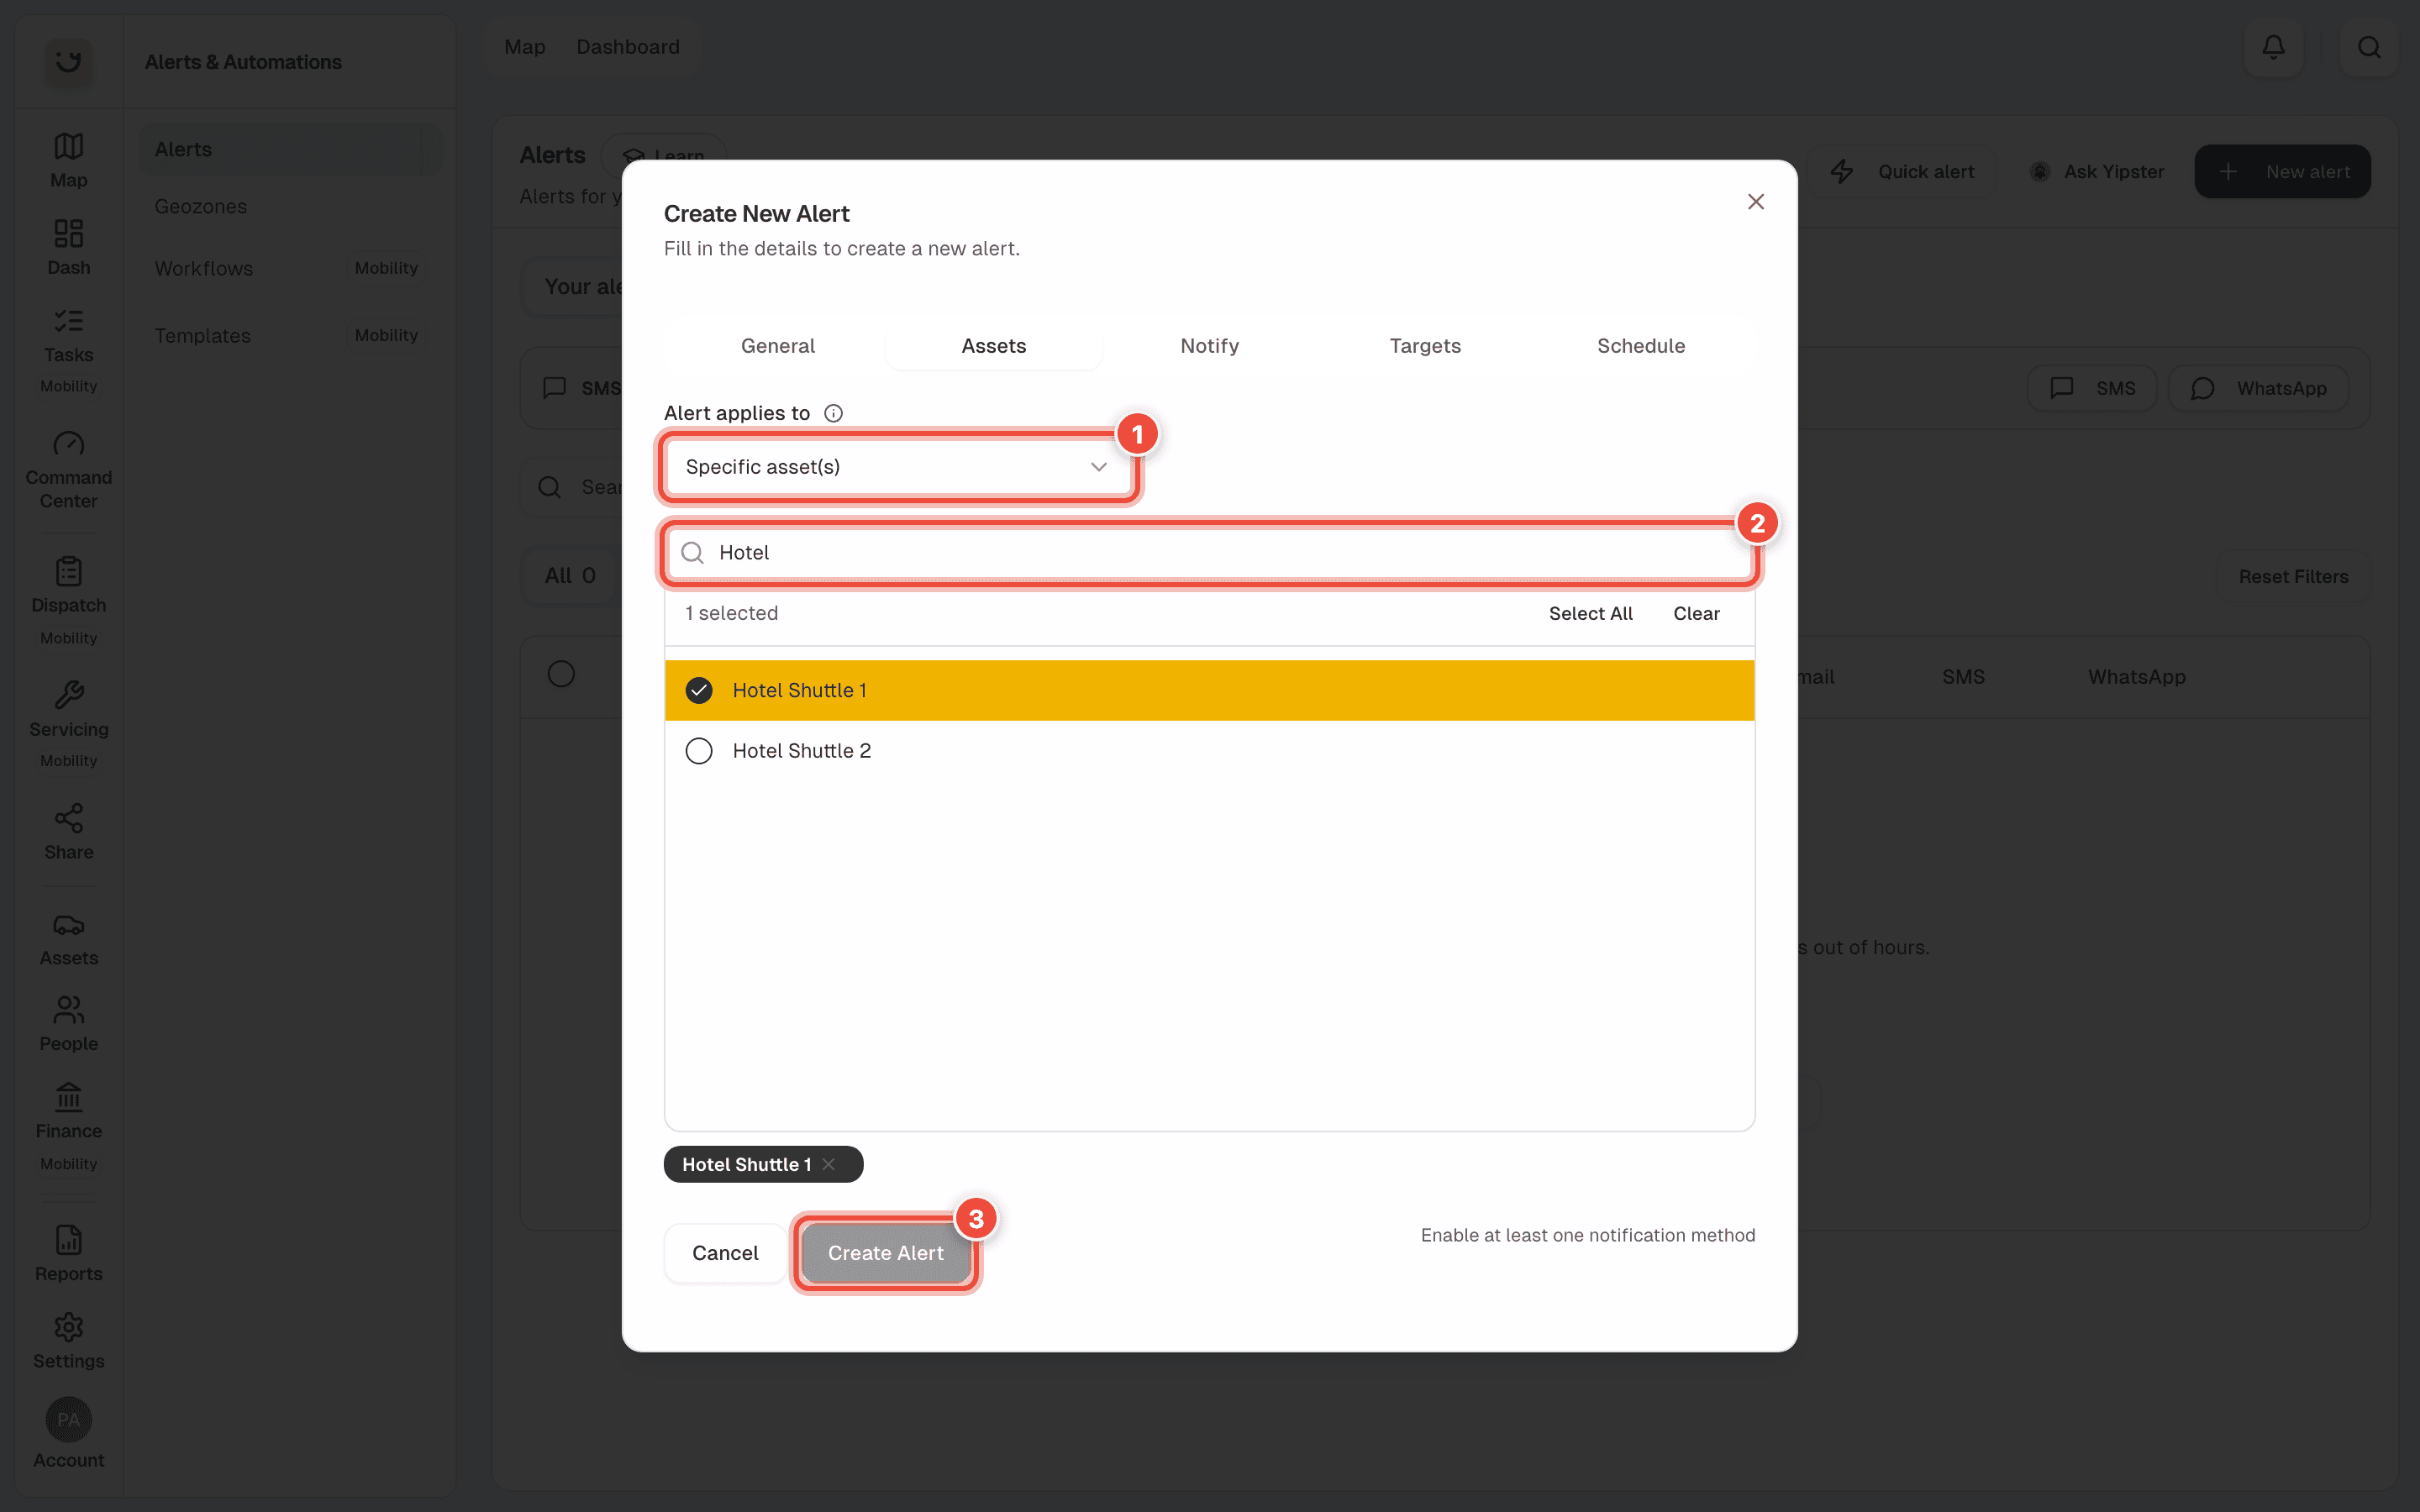
Task: Click the Hotel asset search field
Action: click(1209, 552)
